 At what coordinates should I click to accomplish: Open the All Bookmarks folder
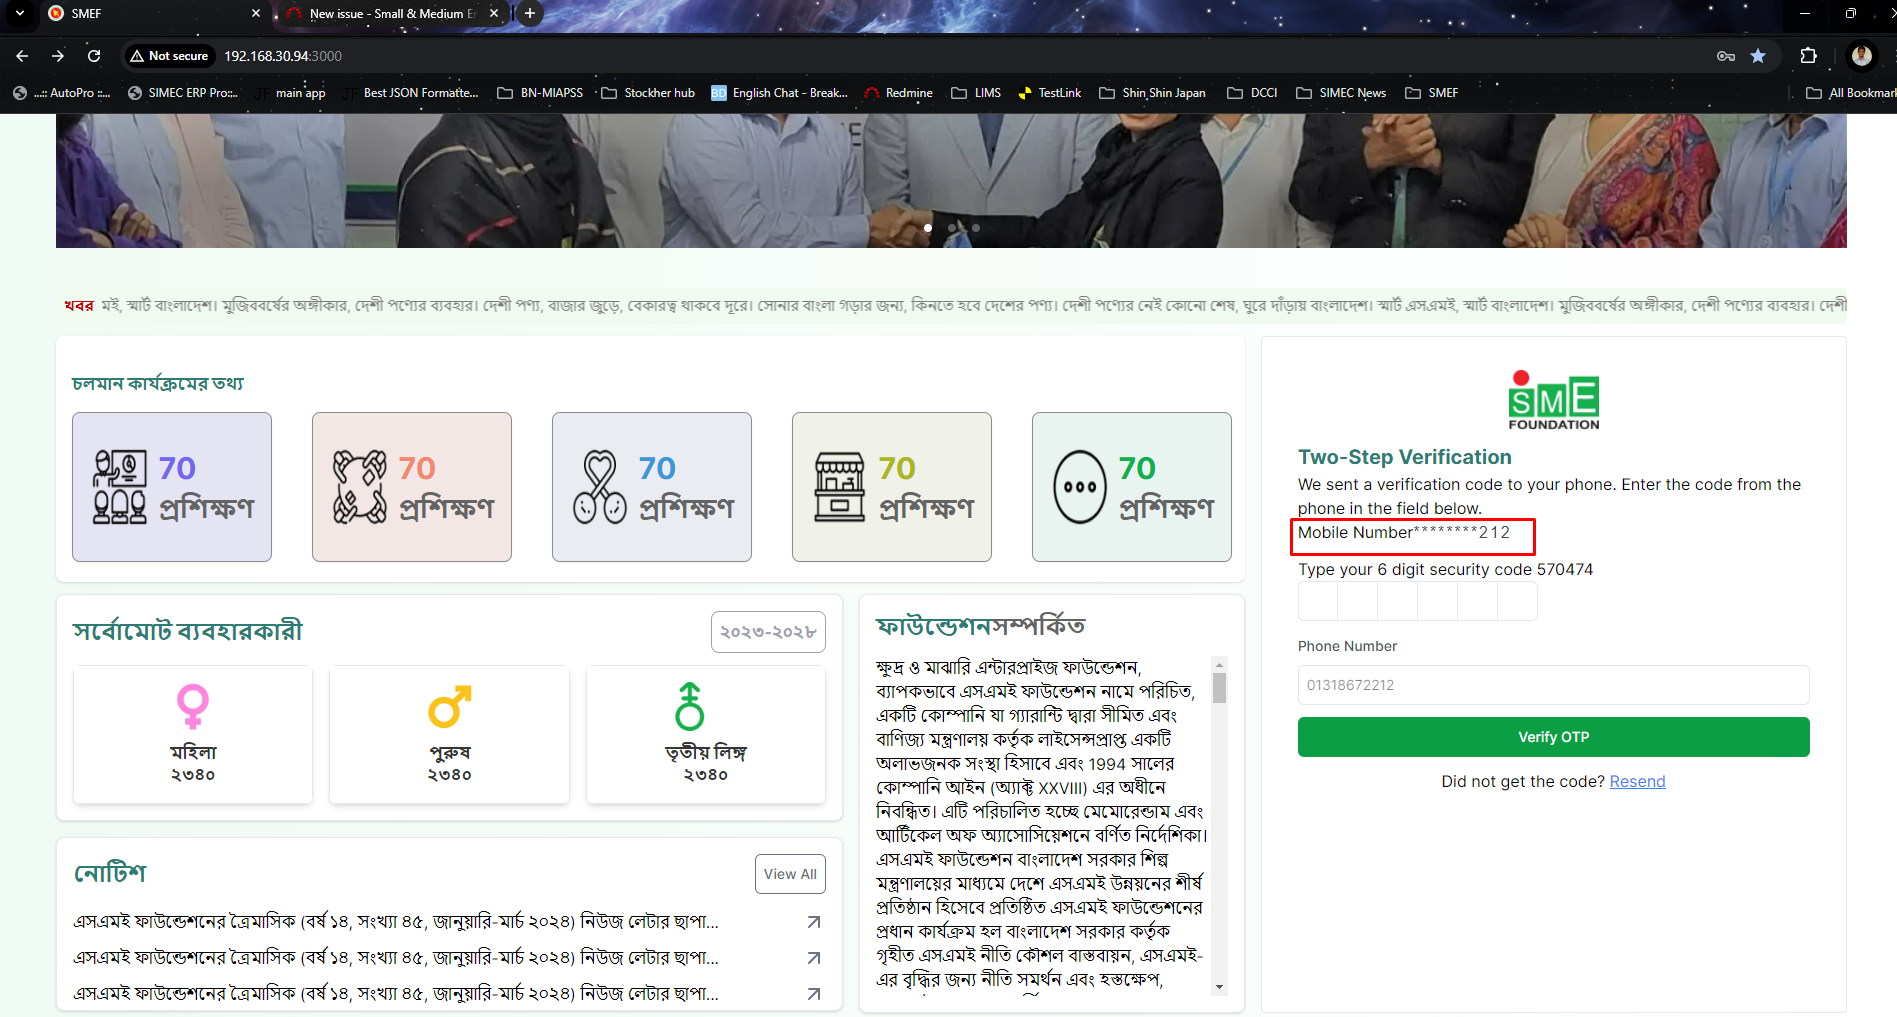(1850, 93)
